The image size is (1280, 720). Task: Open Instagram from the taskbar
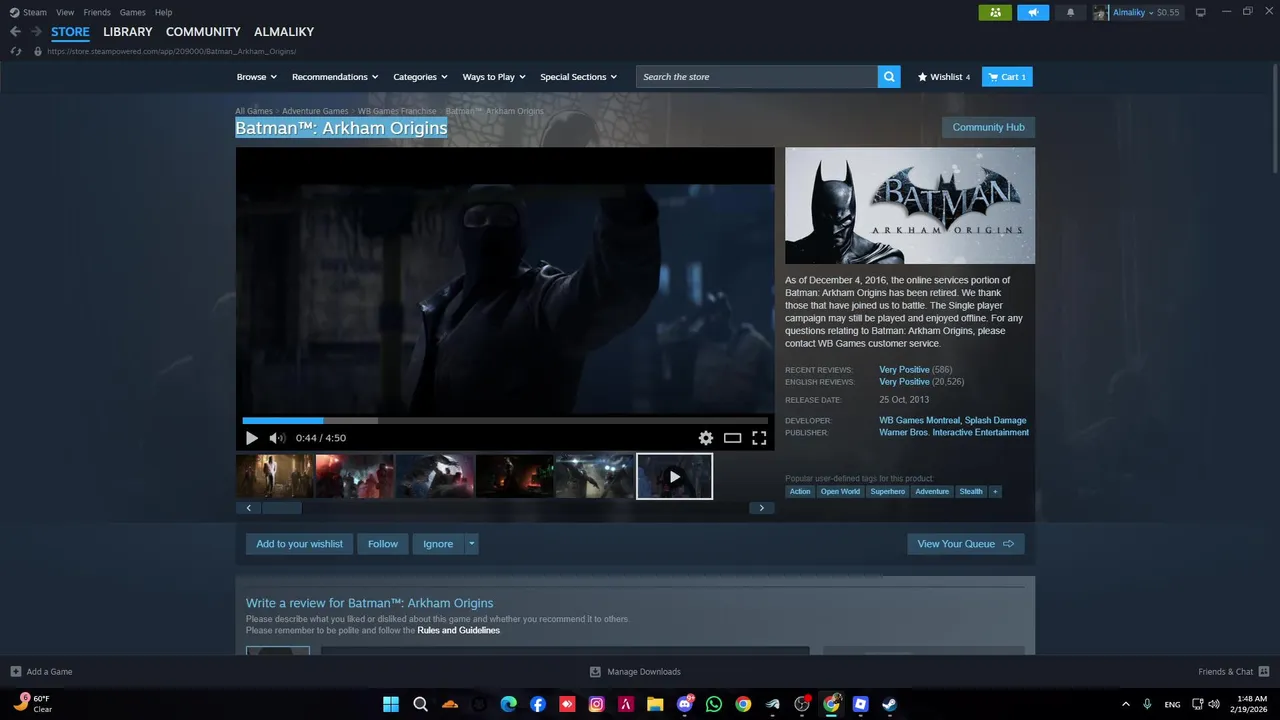pyautogui.click(x=597, y=704)
